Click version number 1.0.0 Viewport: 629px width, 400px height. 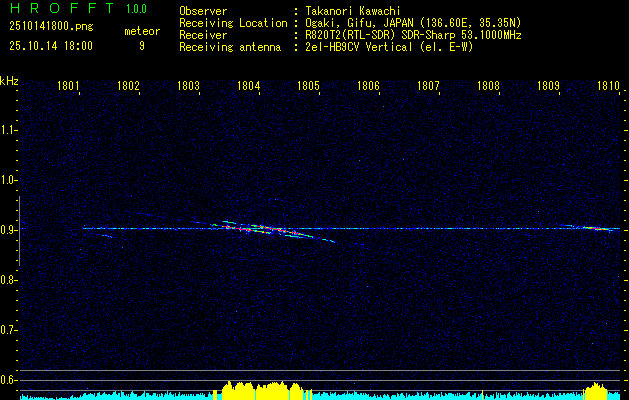pyautogui.click(x=136, y=9)
